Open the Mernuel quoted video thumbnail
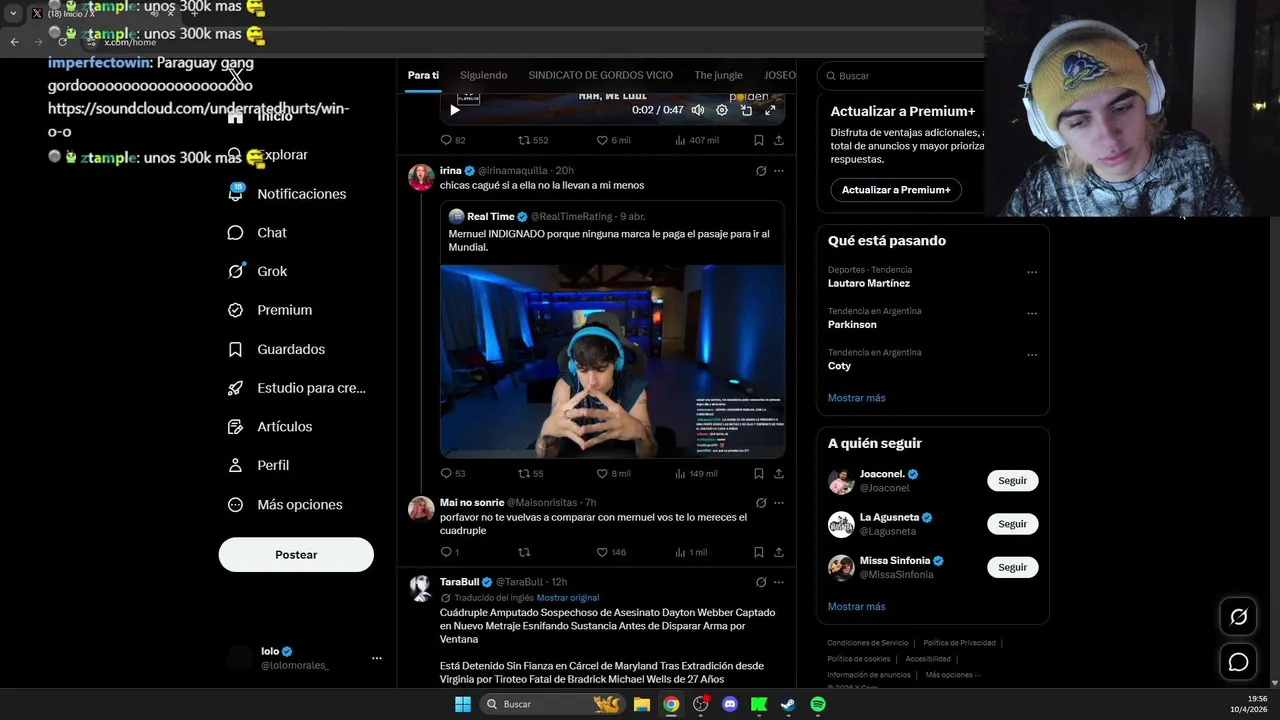This screenshot has height=720, width=1280. point(612,361)
